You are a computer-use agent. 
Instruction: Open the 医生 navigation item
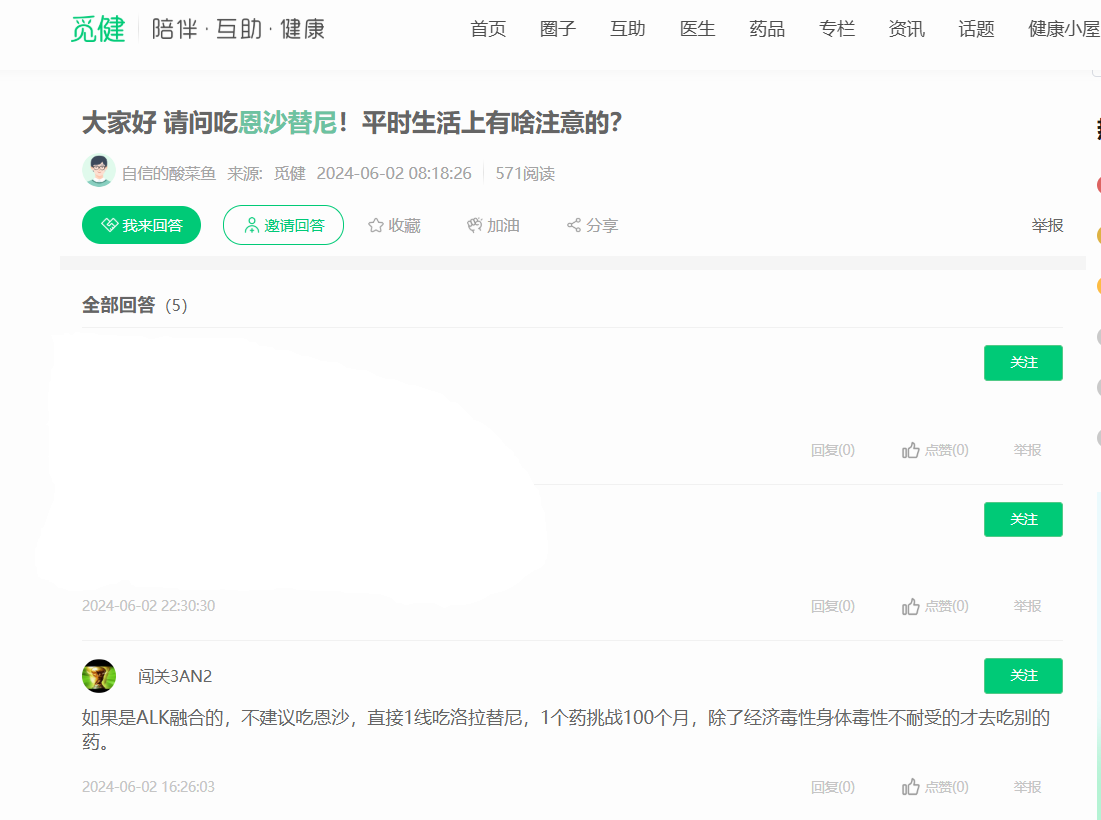pyautogui.click(x=697, y=29)
